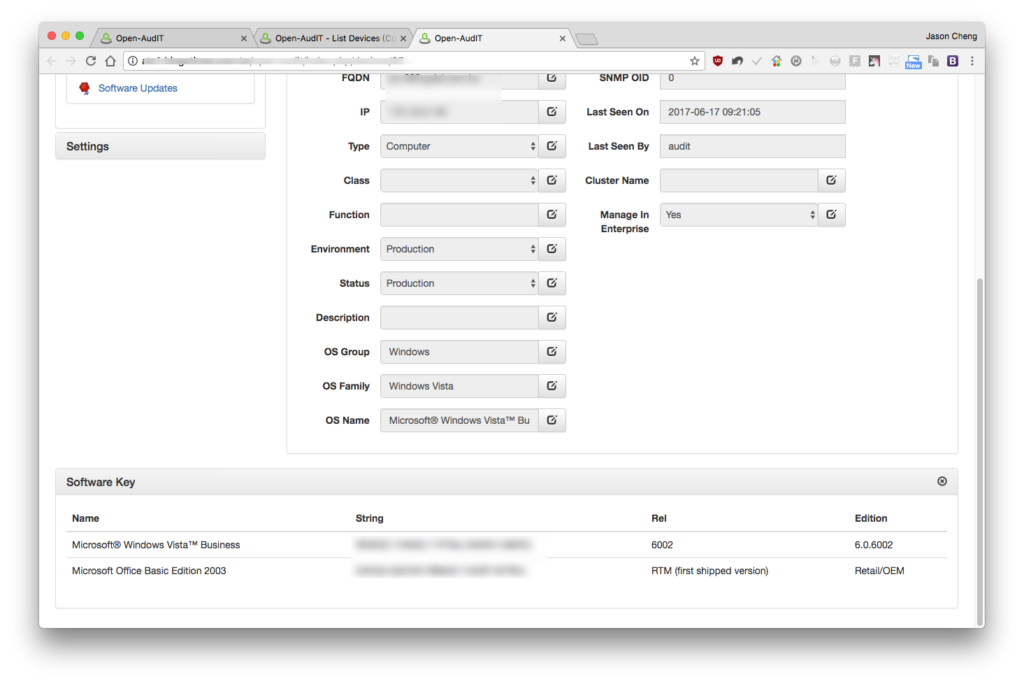Open the Chrome three-dot menu
The image size is (1024, 684).
[x=972, y=61]
